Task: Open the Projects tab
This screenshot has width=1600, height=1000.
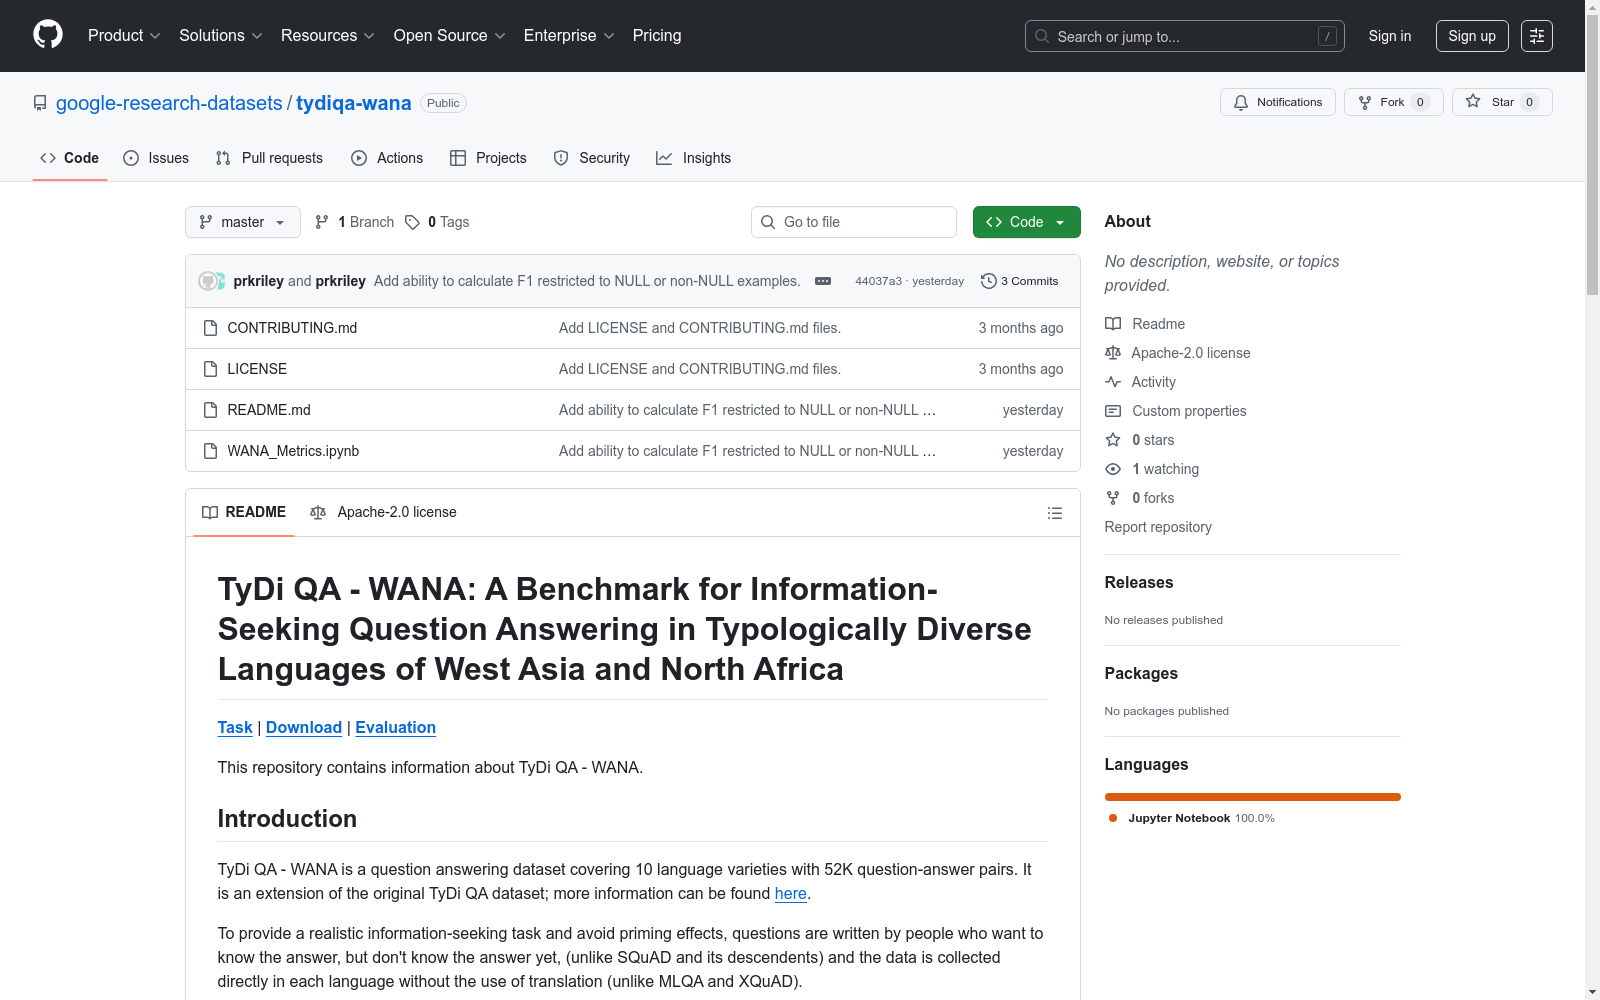Action: (488, 158)
